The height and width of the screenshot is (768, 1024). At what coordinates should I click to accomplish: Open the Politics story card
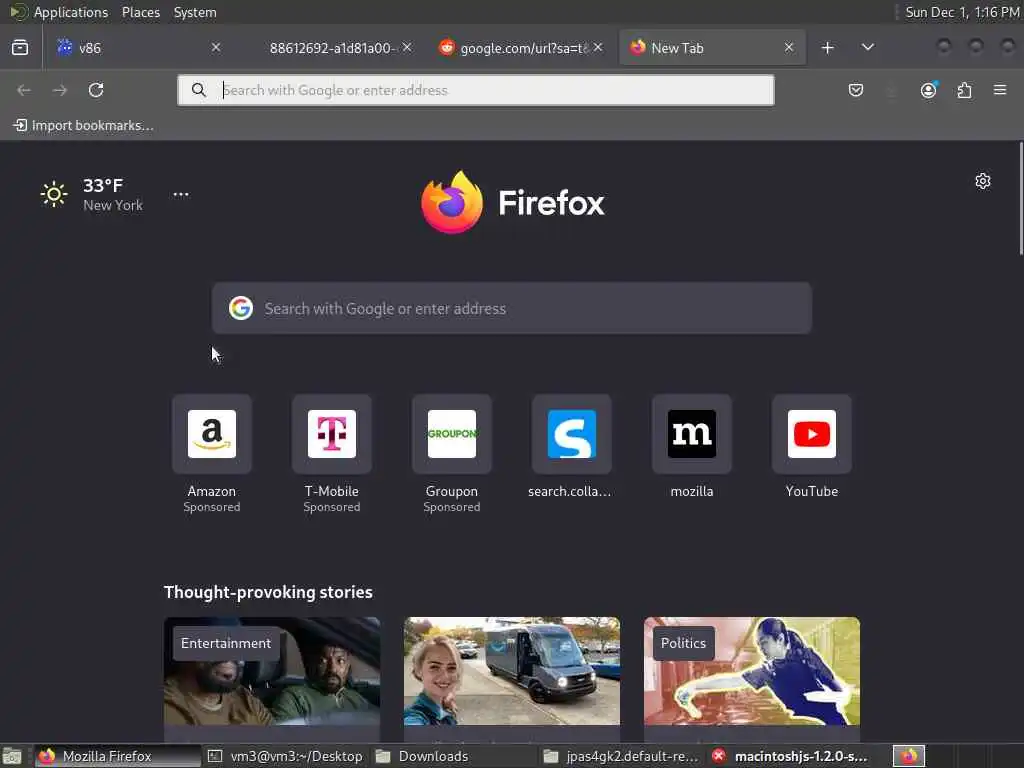tap(752, 678)
